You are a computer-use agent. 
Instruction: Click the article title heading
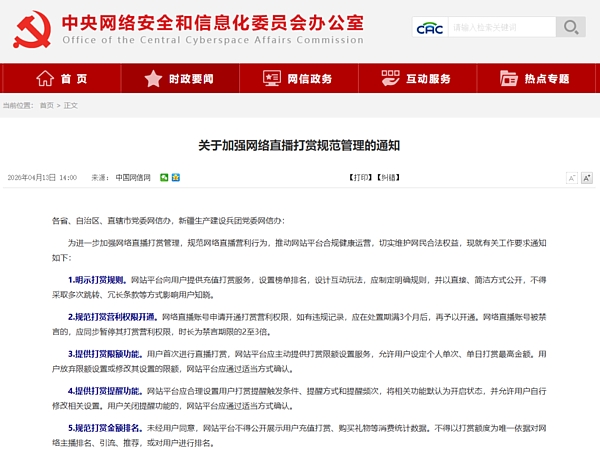pos(299,146)
